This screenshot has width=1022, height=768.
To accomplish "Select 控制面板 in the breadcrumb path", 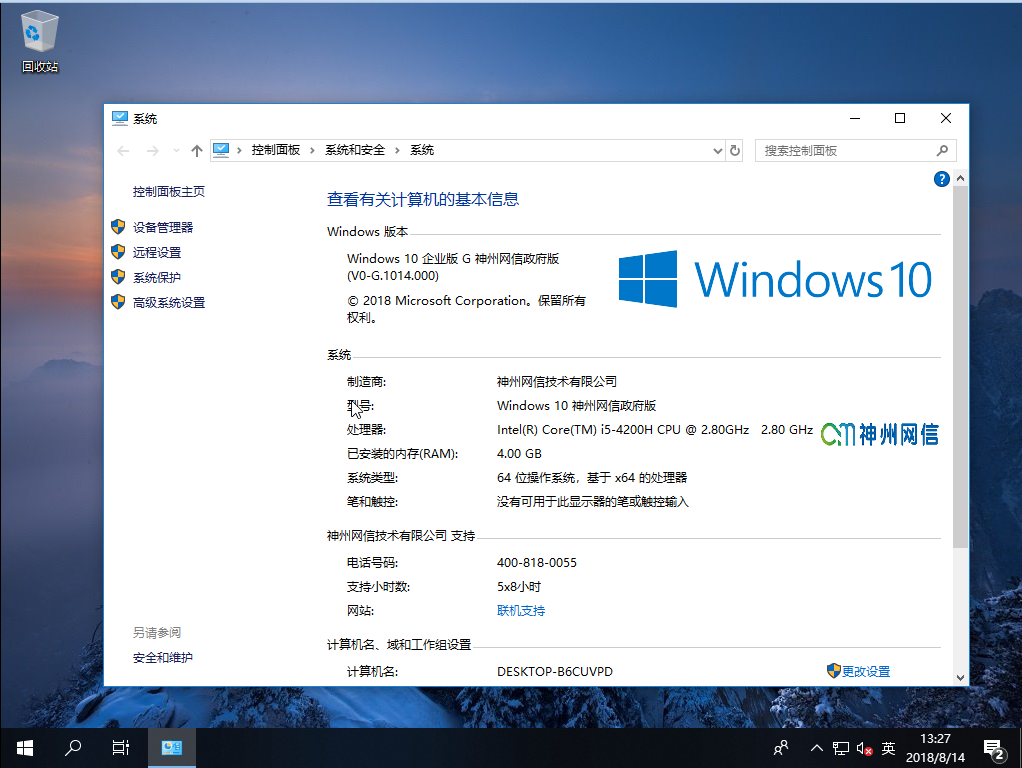I will coord(275,150).
